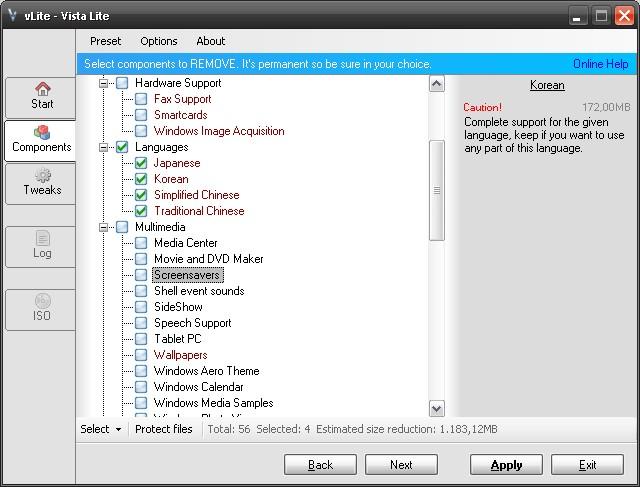Check the Windows Calendar checkbox
The image size is (640, 487).
tap(141, 387)
